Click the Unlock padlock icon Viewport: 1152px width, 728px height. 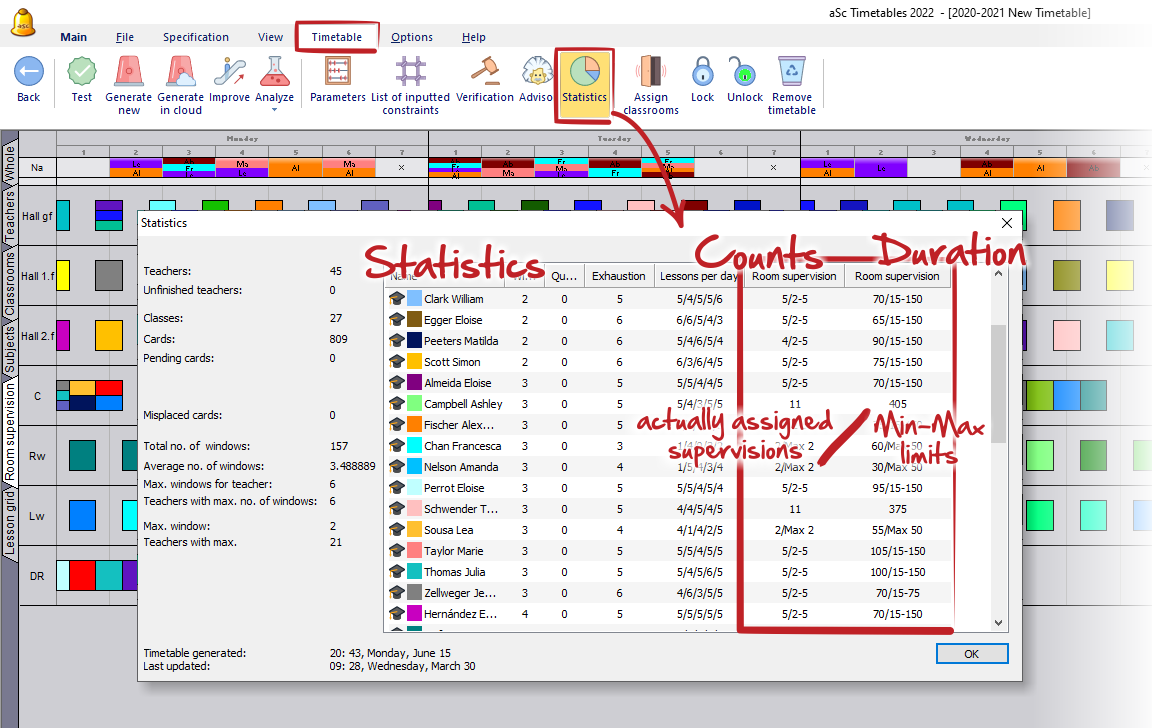(743, 72)
